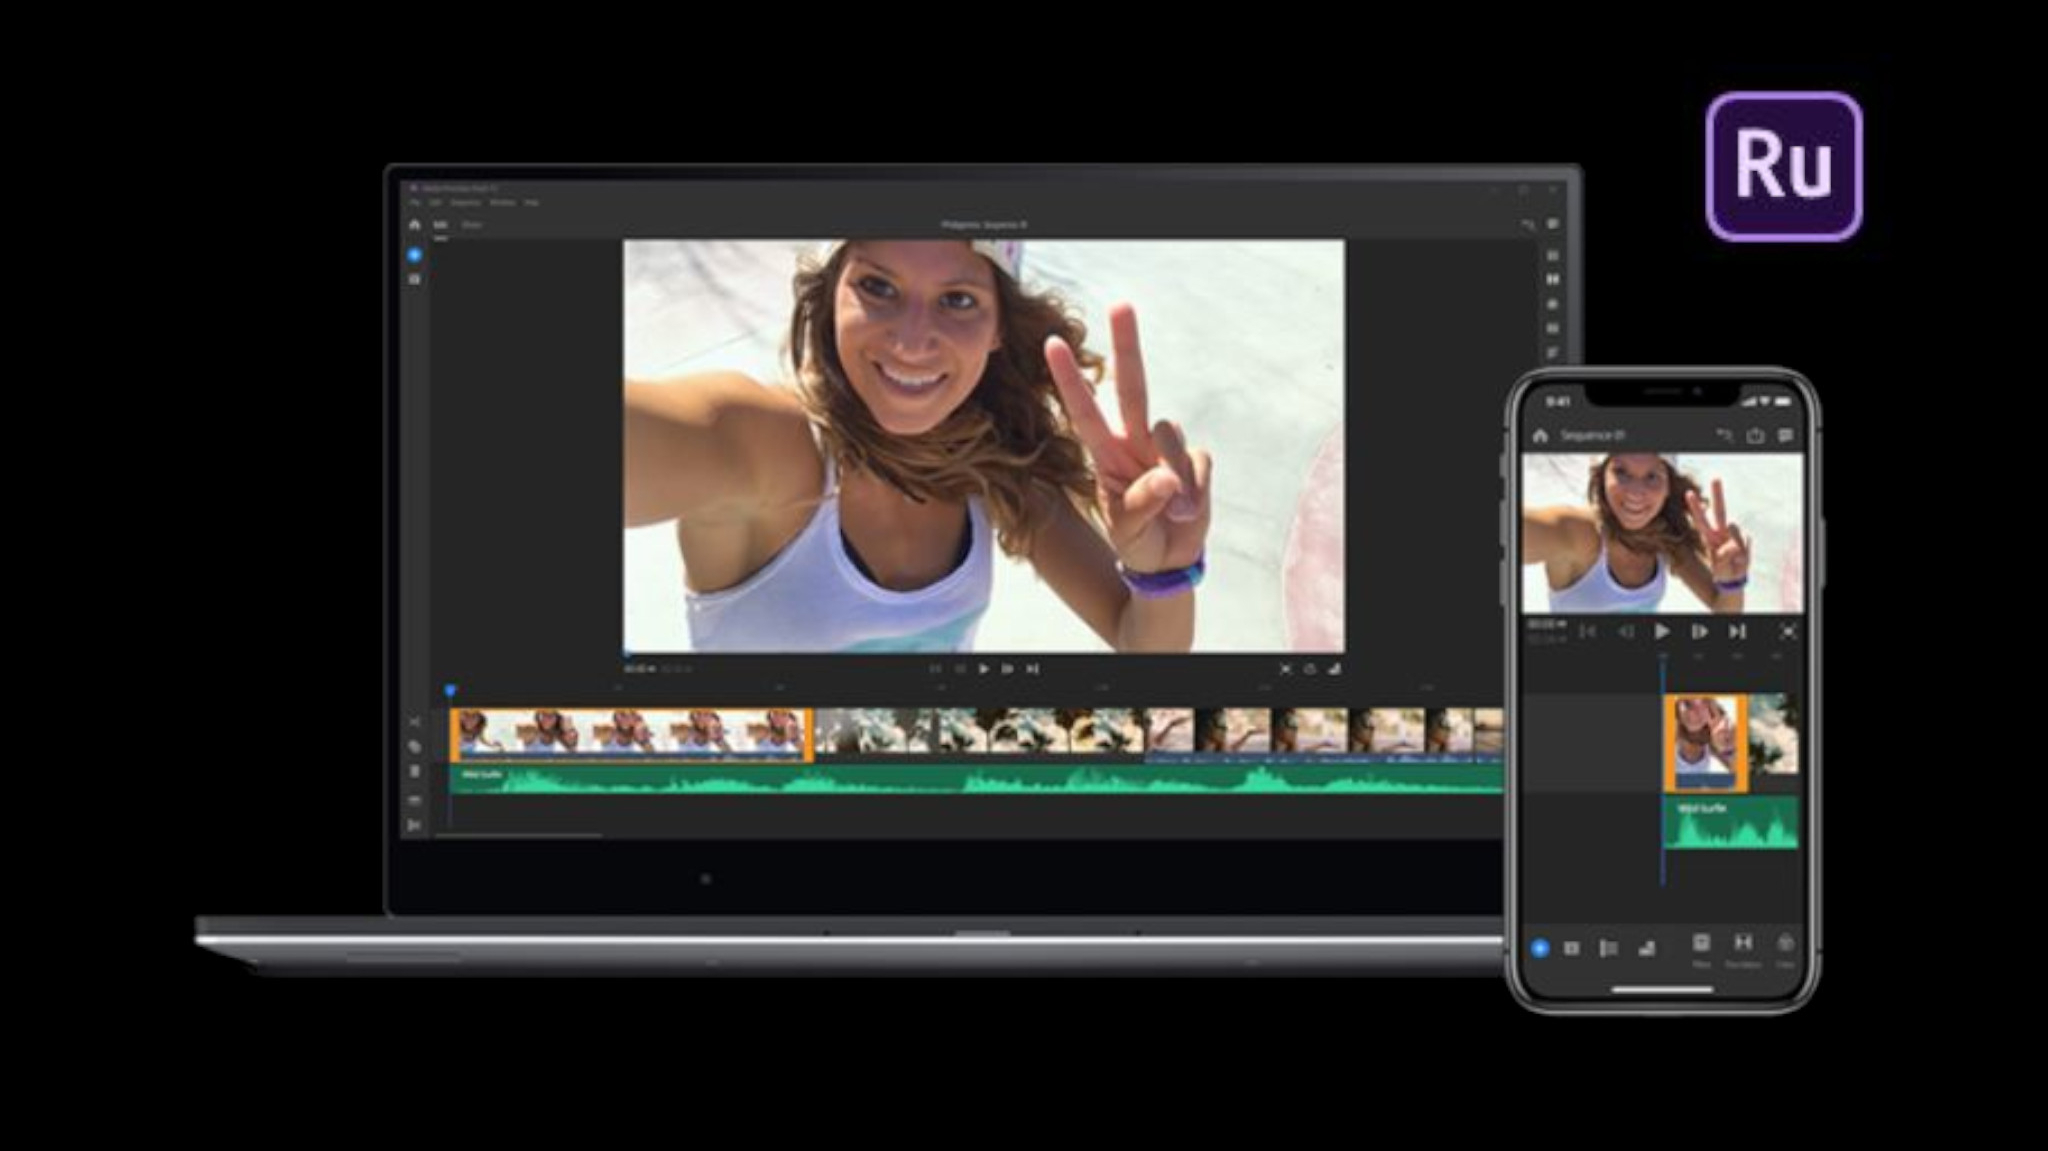The height and width of the screenshot is (1151, 2048).
Task: Open the Sequence menu in laptop menu bar
Action: pyautogui.click(x=465, y=203)
